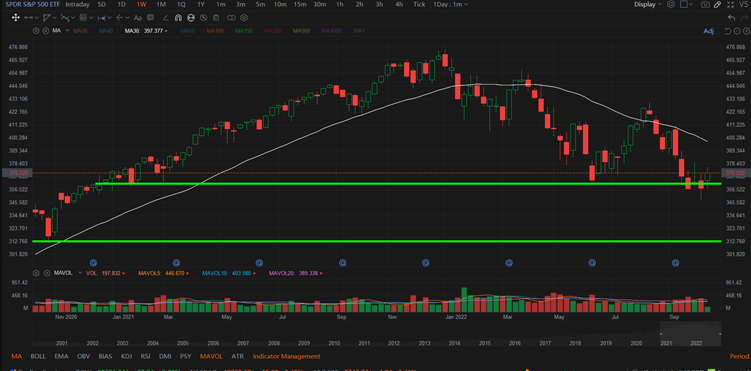751x371 pixels.
Task: Zoom out the chart with minus icon
Action: coord(737,31)
